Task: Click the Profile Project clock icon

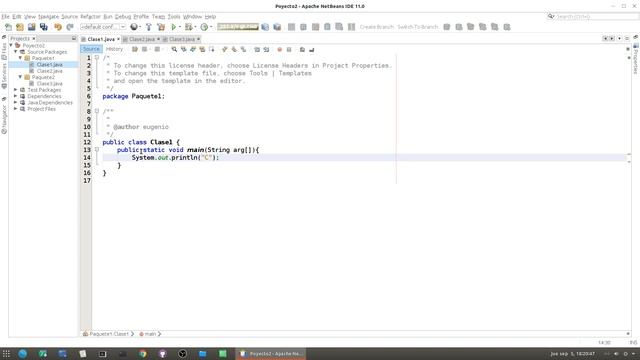Action: (204, 27)
